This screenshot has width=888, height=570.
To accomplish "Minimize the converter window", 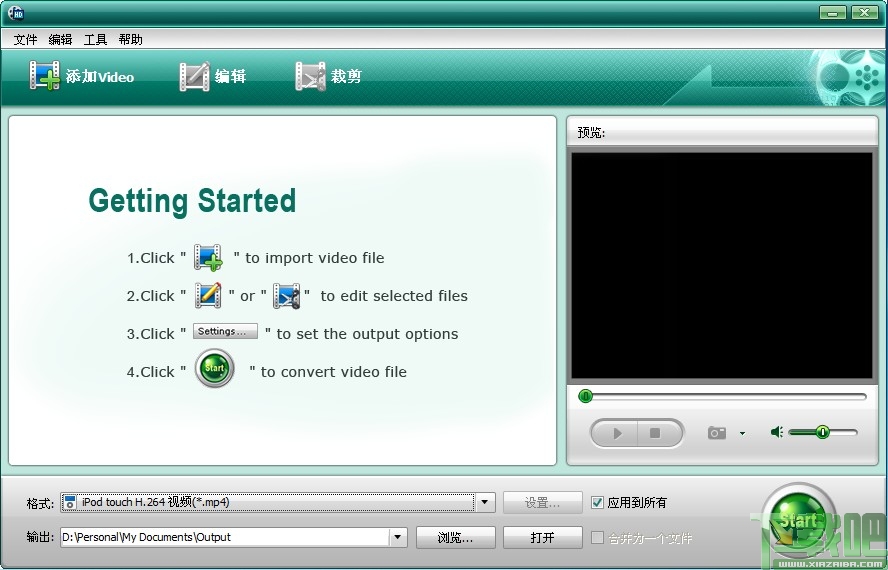I will click(x=832, y=12).
